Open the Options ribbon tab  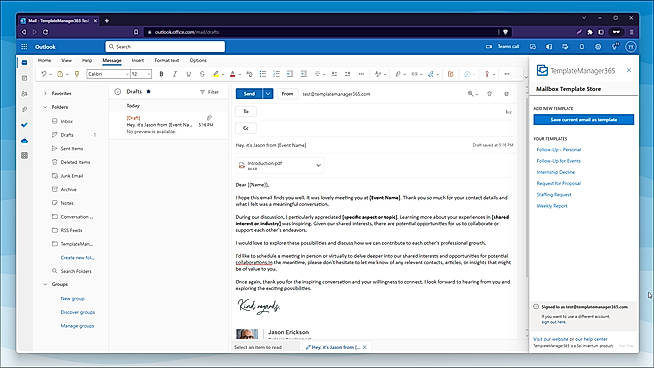198,60
